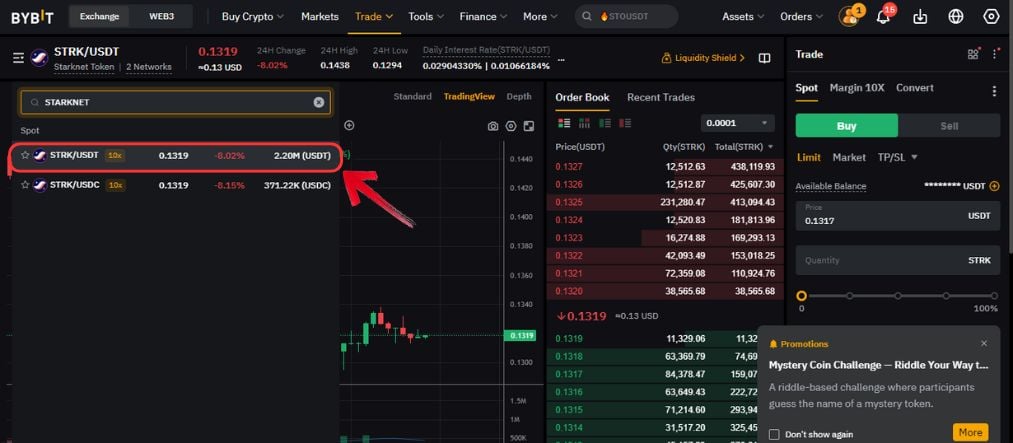
Task: Open the Finance dropdown menu
Action: point(483,17)
